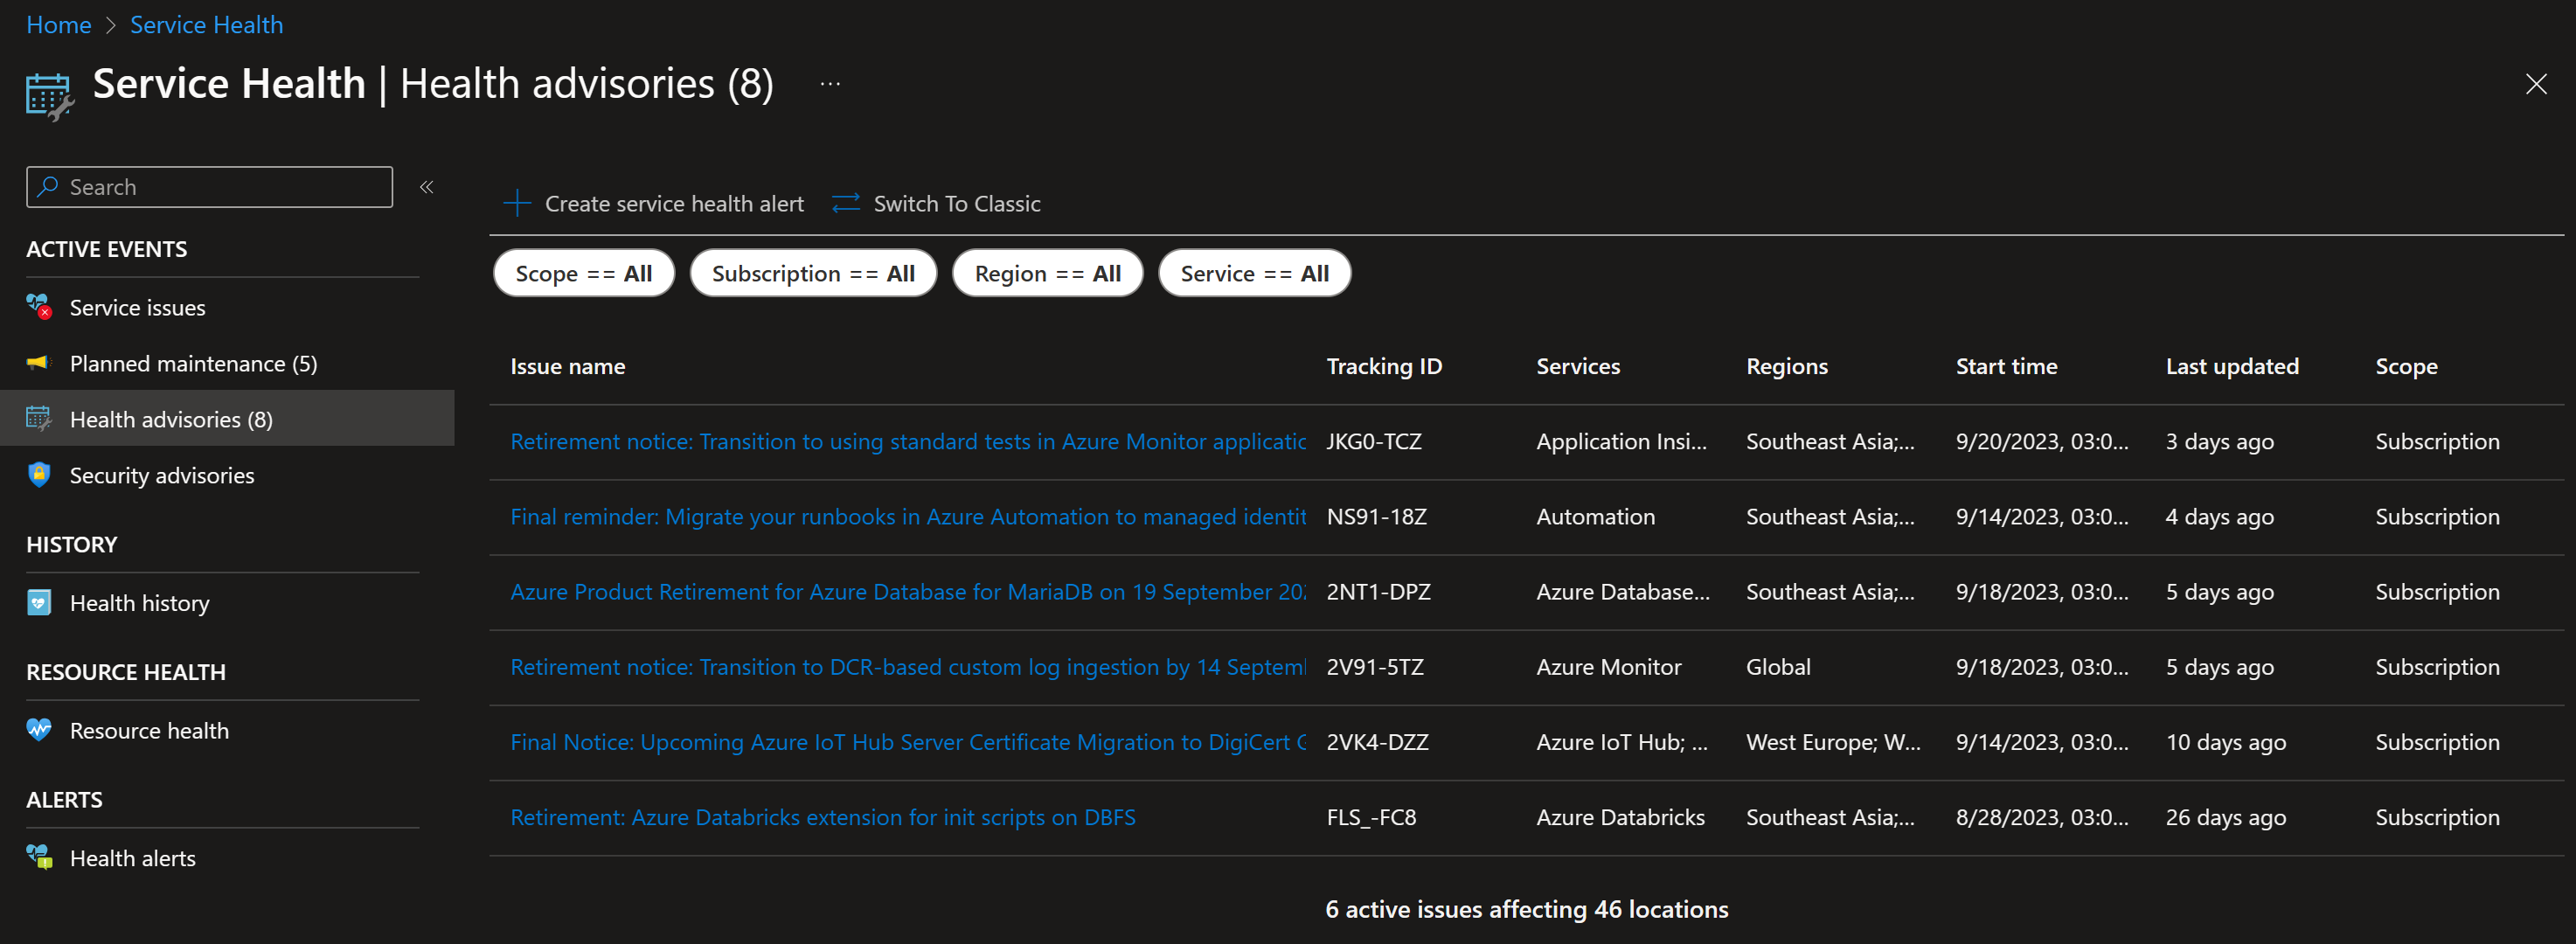This screenshot has width=2576, height=944.
Task: Click the Resource health heart icon
Action: coord(39,730)
